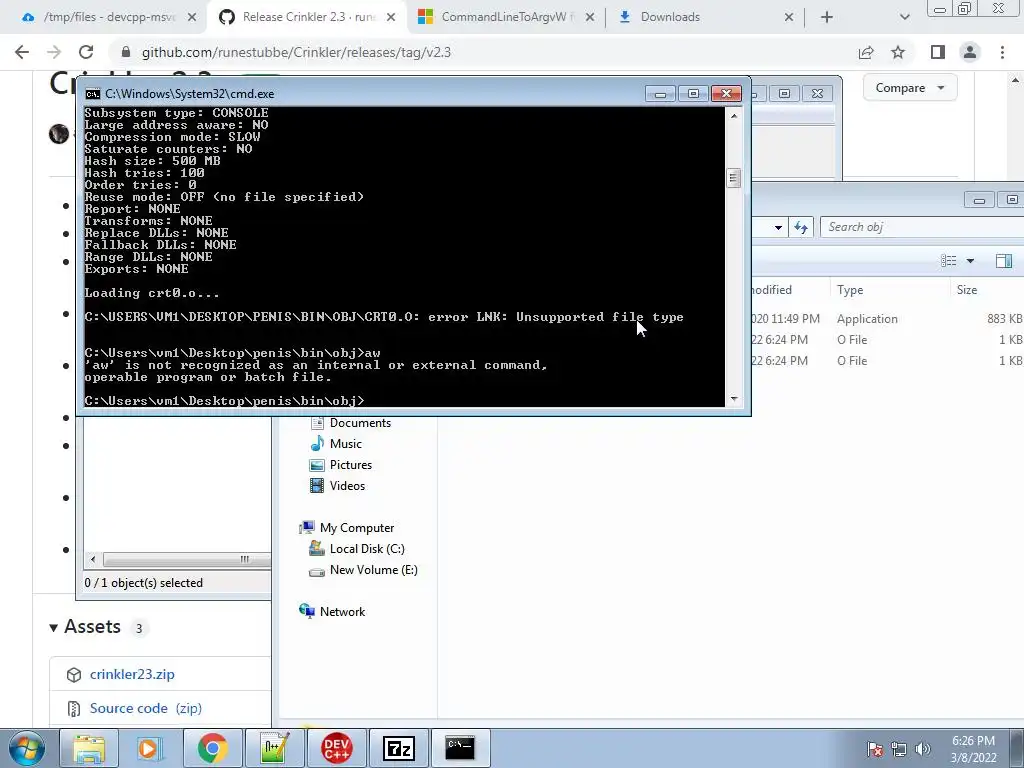The image size is (1024, 768).
Task: Open the taskbar clock and date
Action: point(973,749)
